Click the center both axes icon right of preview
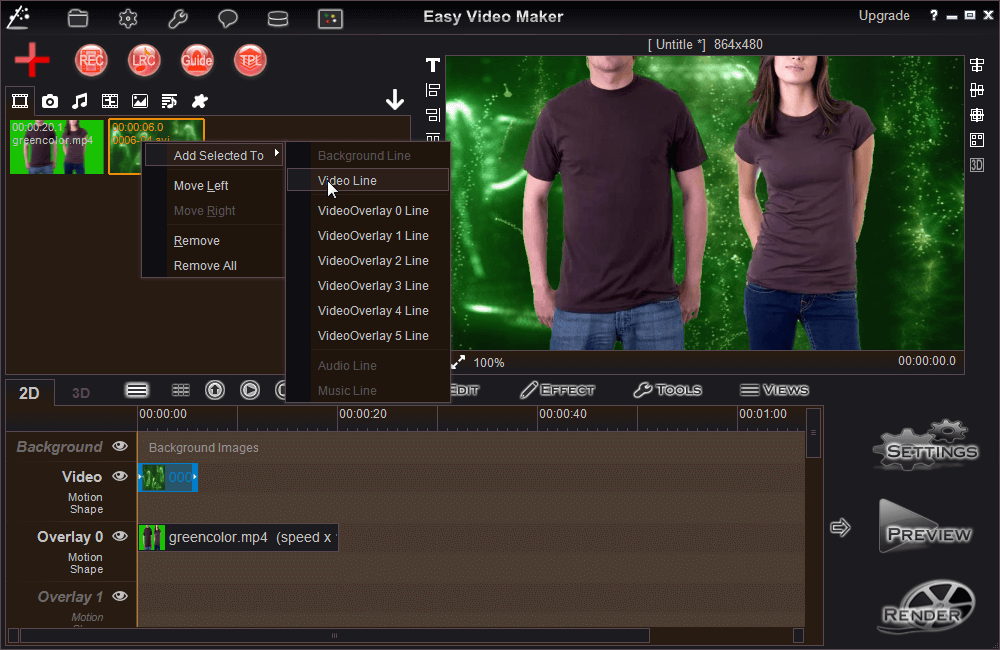This screenshot has height=650, width=1000. pyautogui.click(x=977, y=115)
